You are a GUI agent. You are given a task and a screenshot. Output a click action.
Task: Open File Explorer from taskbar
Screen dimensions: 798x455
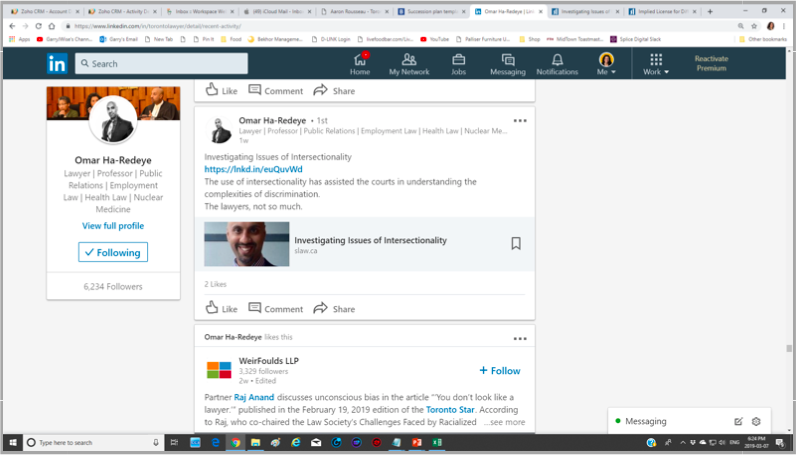(255, 442)
